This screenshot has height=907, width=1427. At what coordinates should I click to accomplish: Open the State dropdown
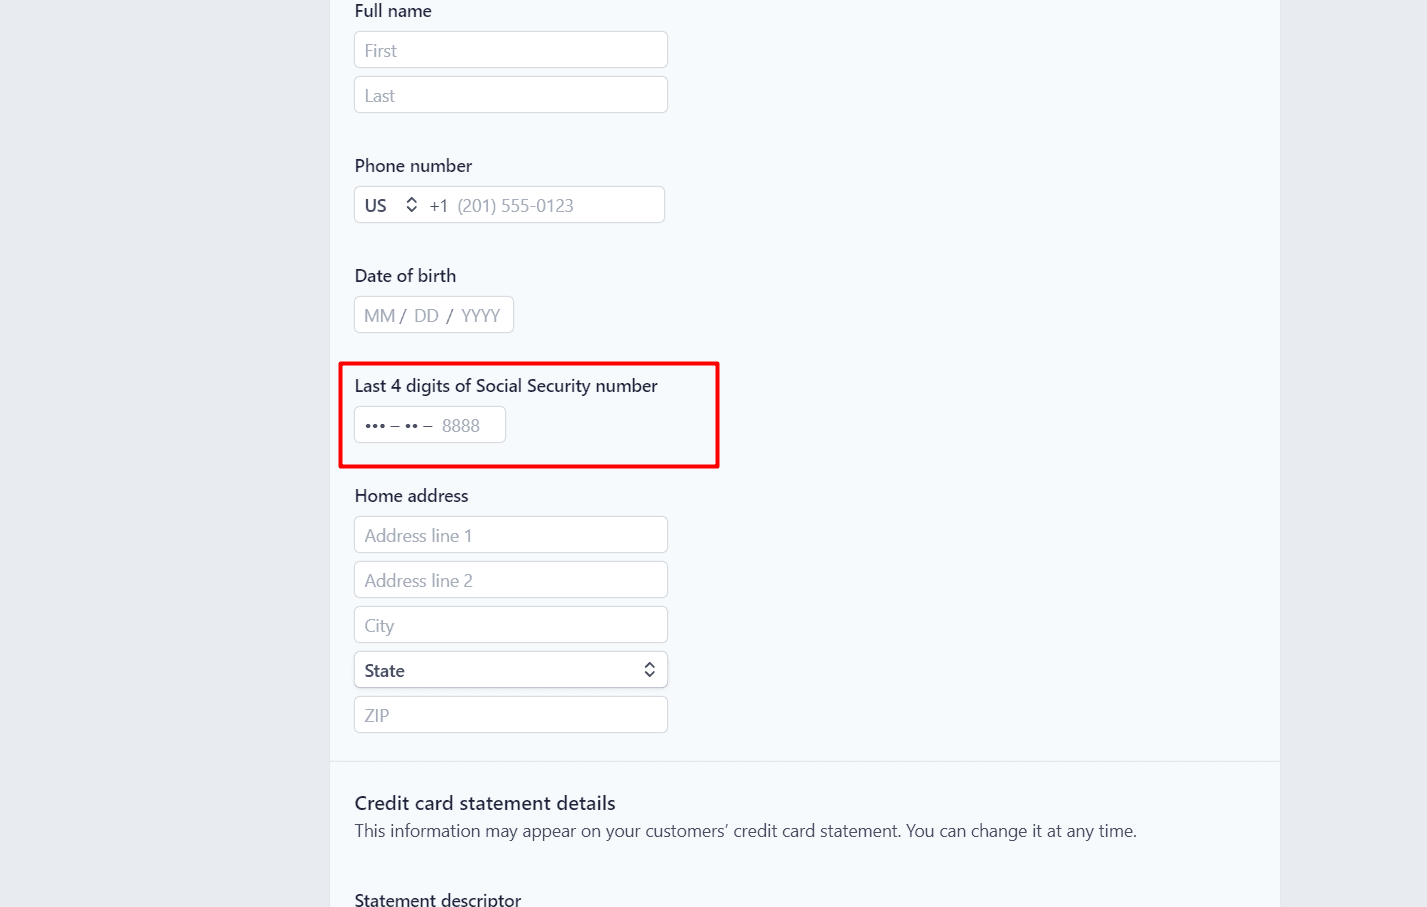[510, 670]
